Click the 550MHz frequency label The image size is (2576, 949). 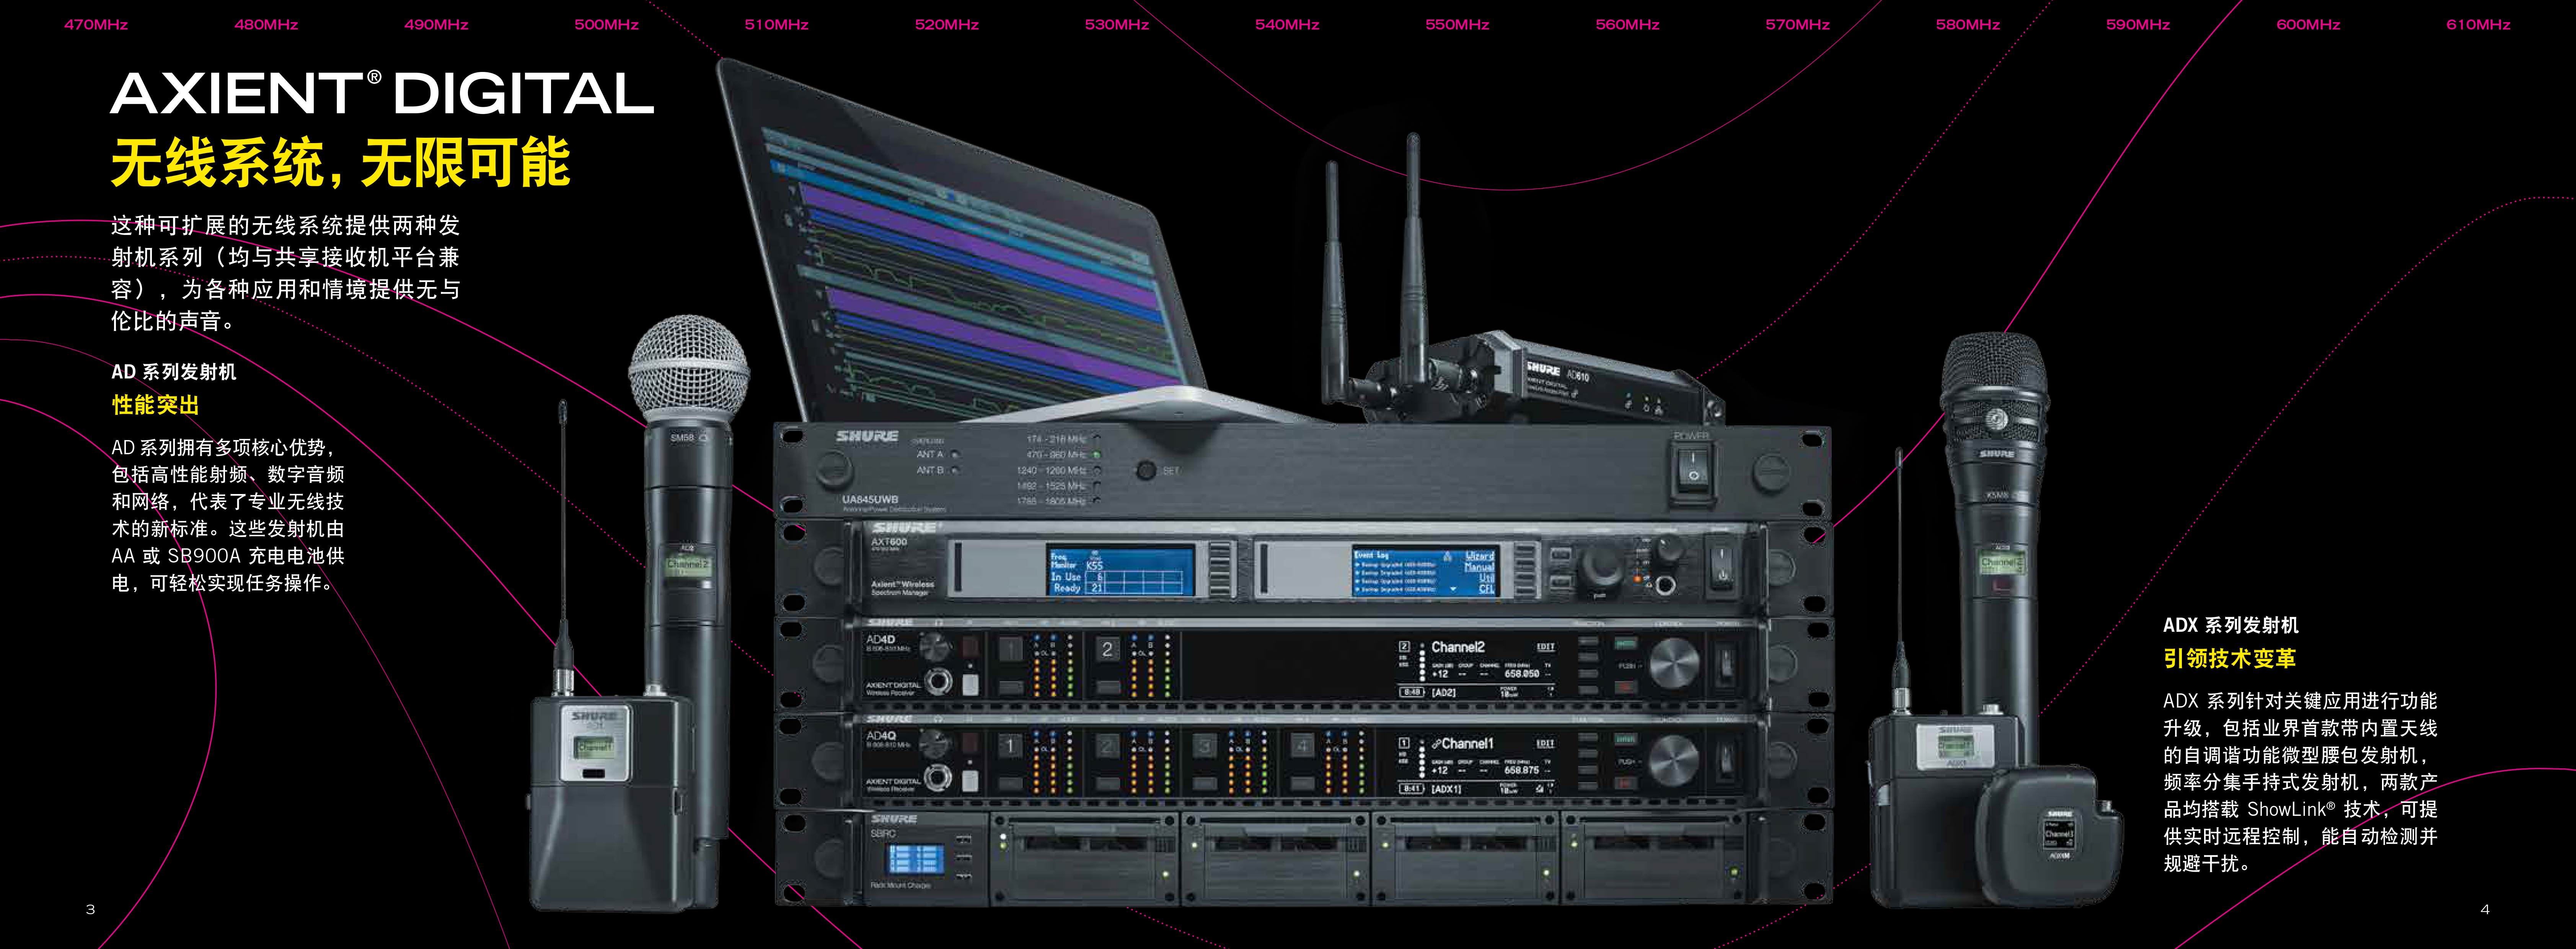[1457, 24]
